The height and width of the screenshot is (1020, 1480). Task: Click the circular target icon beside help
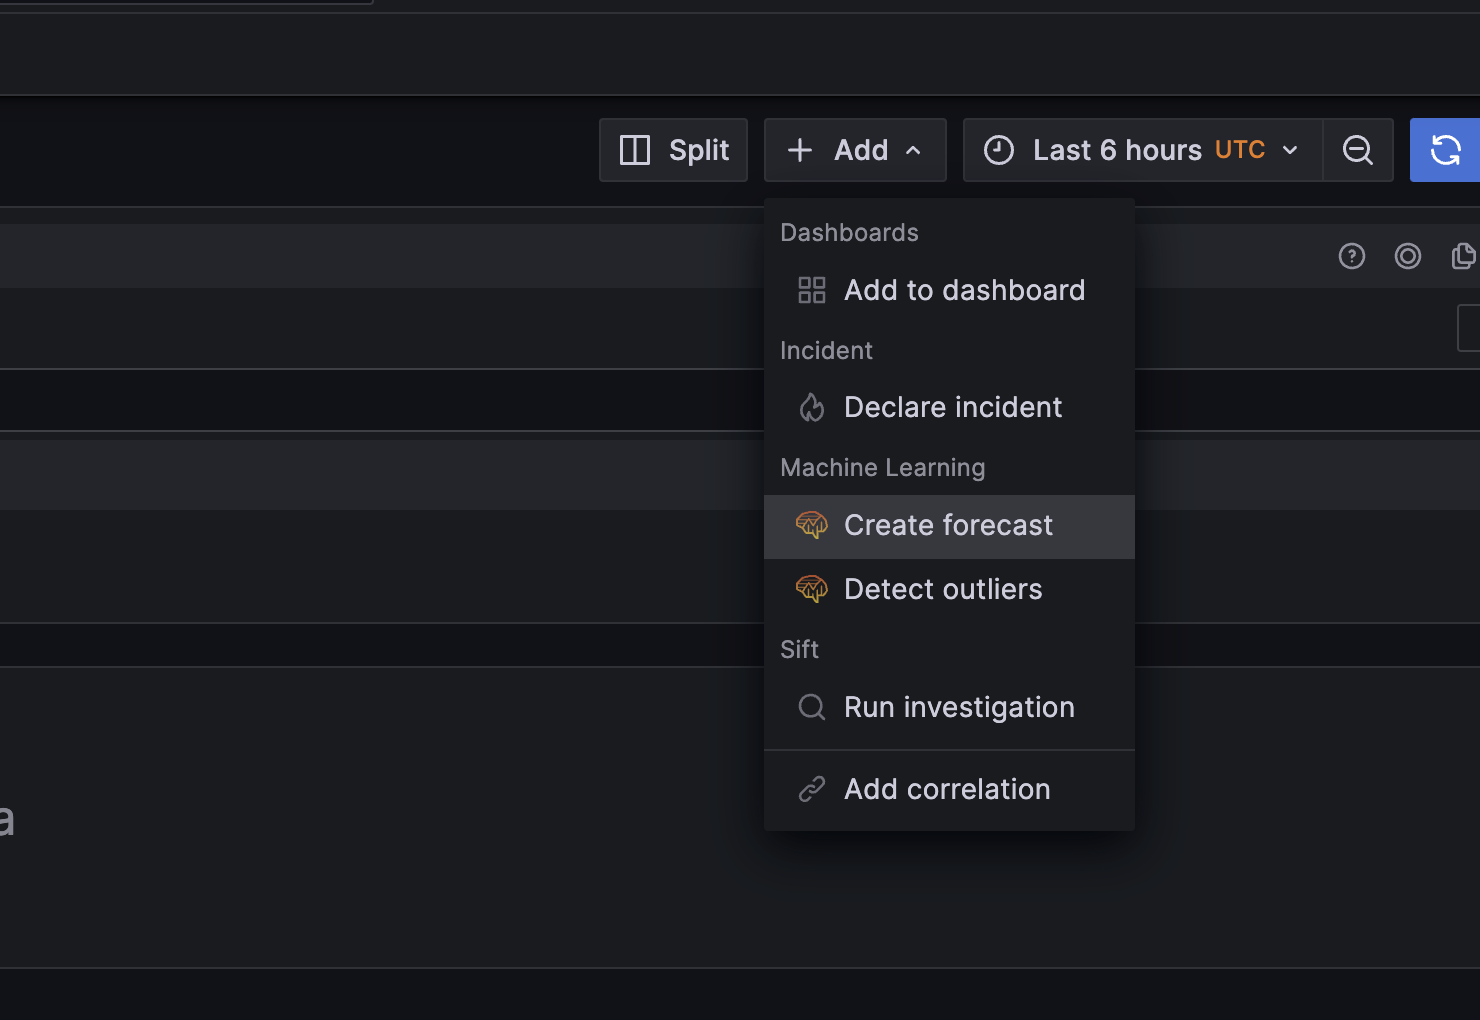click(1408, 257)
